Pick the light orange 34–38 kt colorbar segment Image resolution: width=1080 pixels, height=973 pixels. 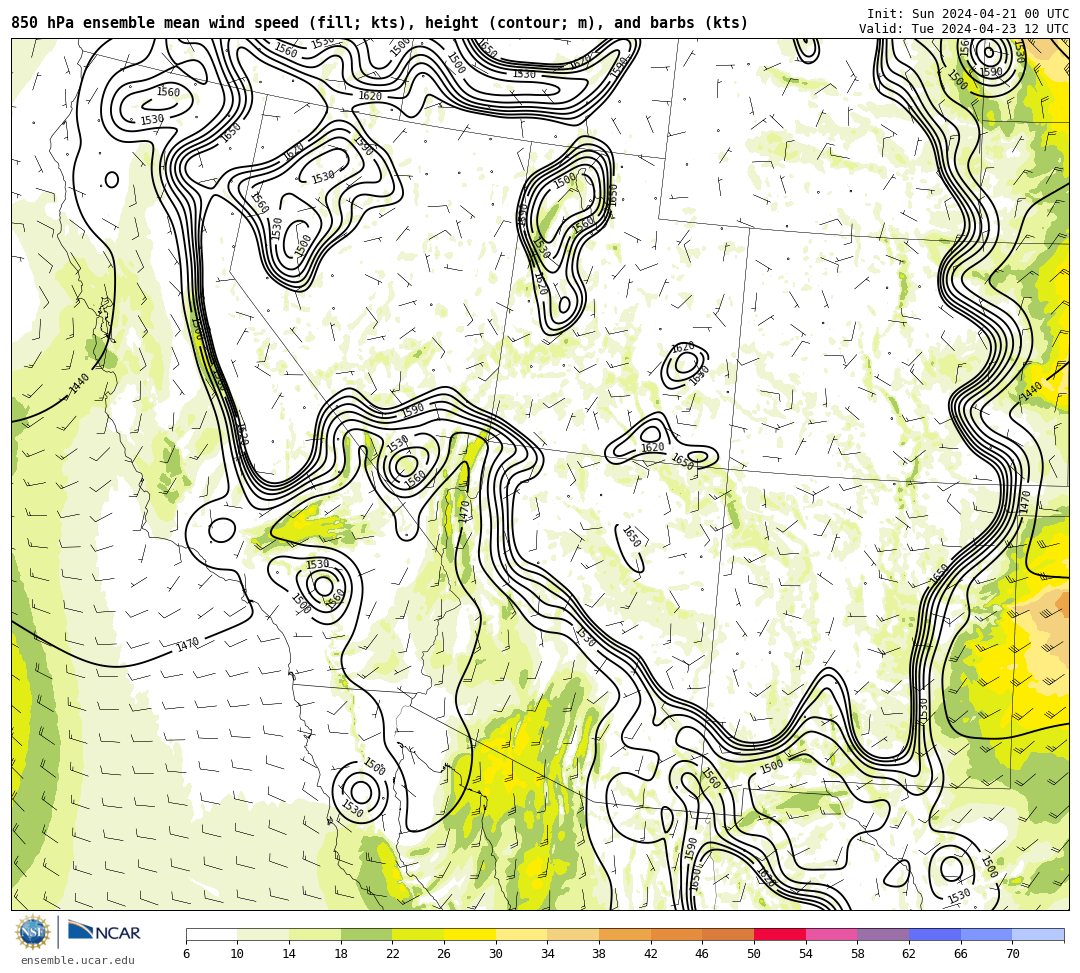(x=573, y=934)
